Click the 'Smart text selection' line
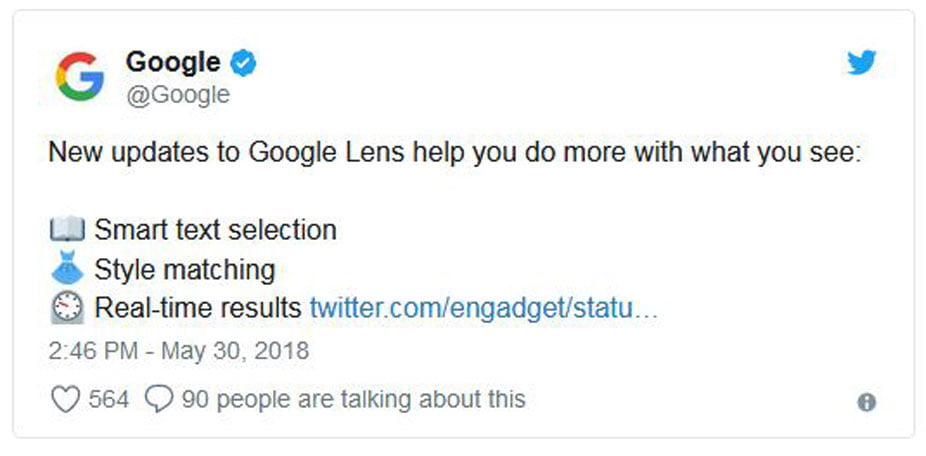 [216, 230]
